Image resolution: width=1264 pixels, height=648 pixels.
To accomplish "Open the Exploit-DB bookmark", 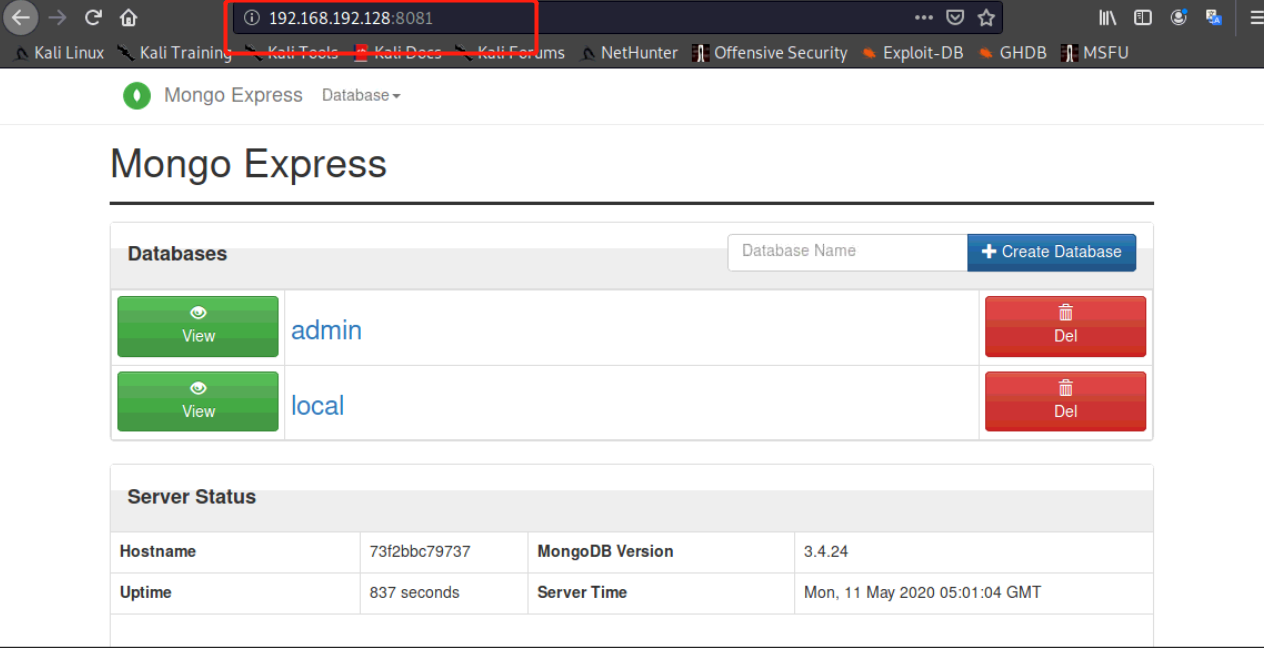I will coord(912,53).
